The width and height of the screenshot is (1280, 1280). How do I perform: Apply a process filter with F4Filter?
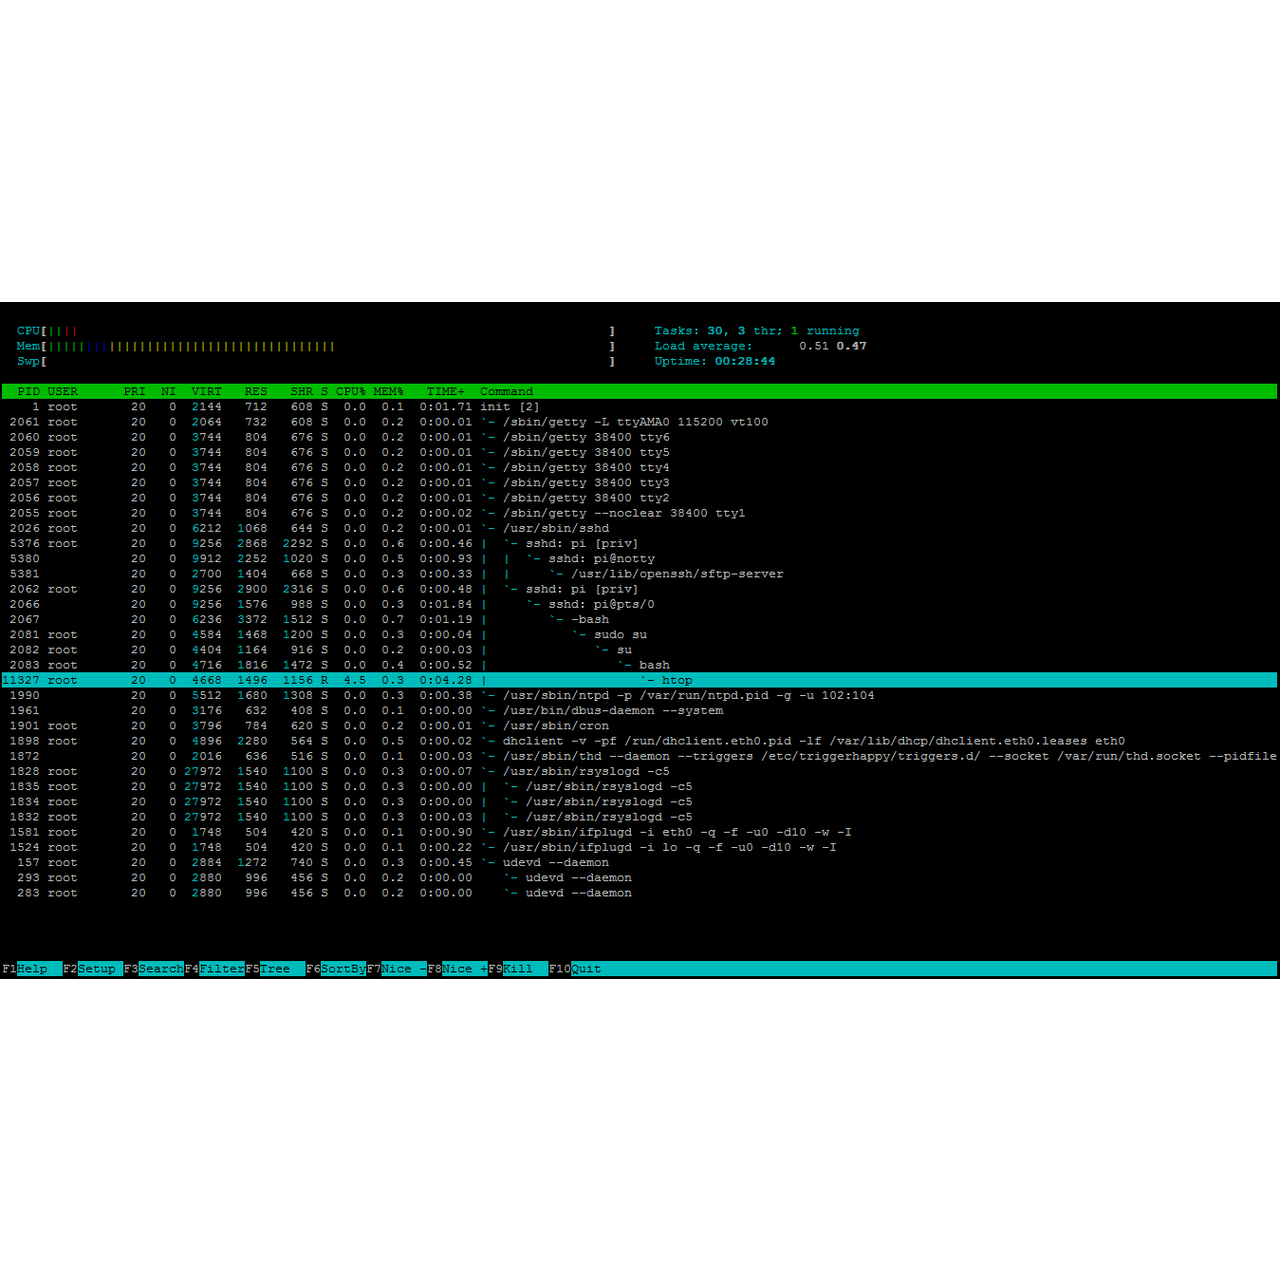coord(215,968)
